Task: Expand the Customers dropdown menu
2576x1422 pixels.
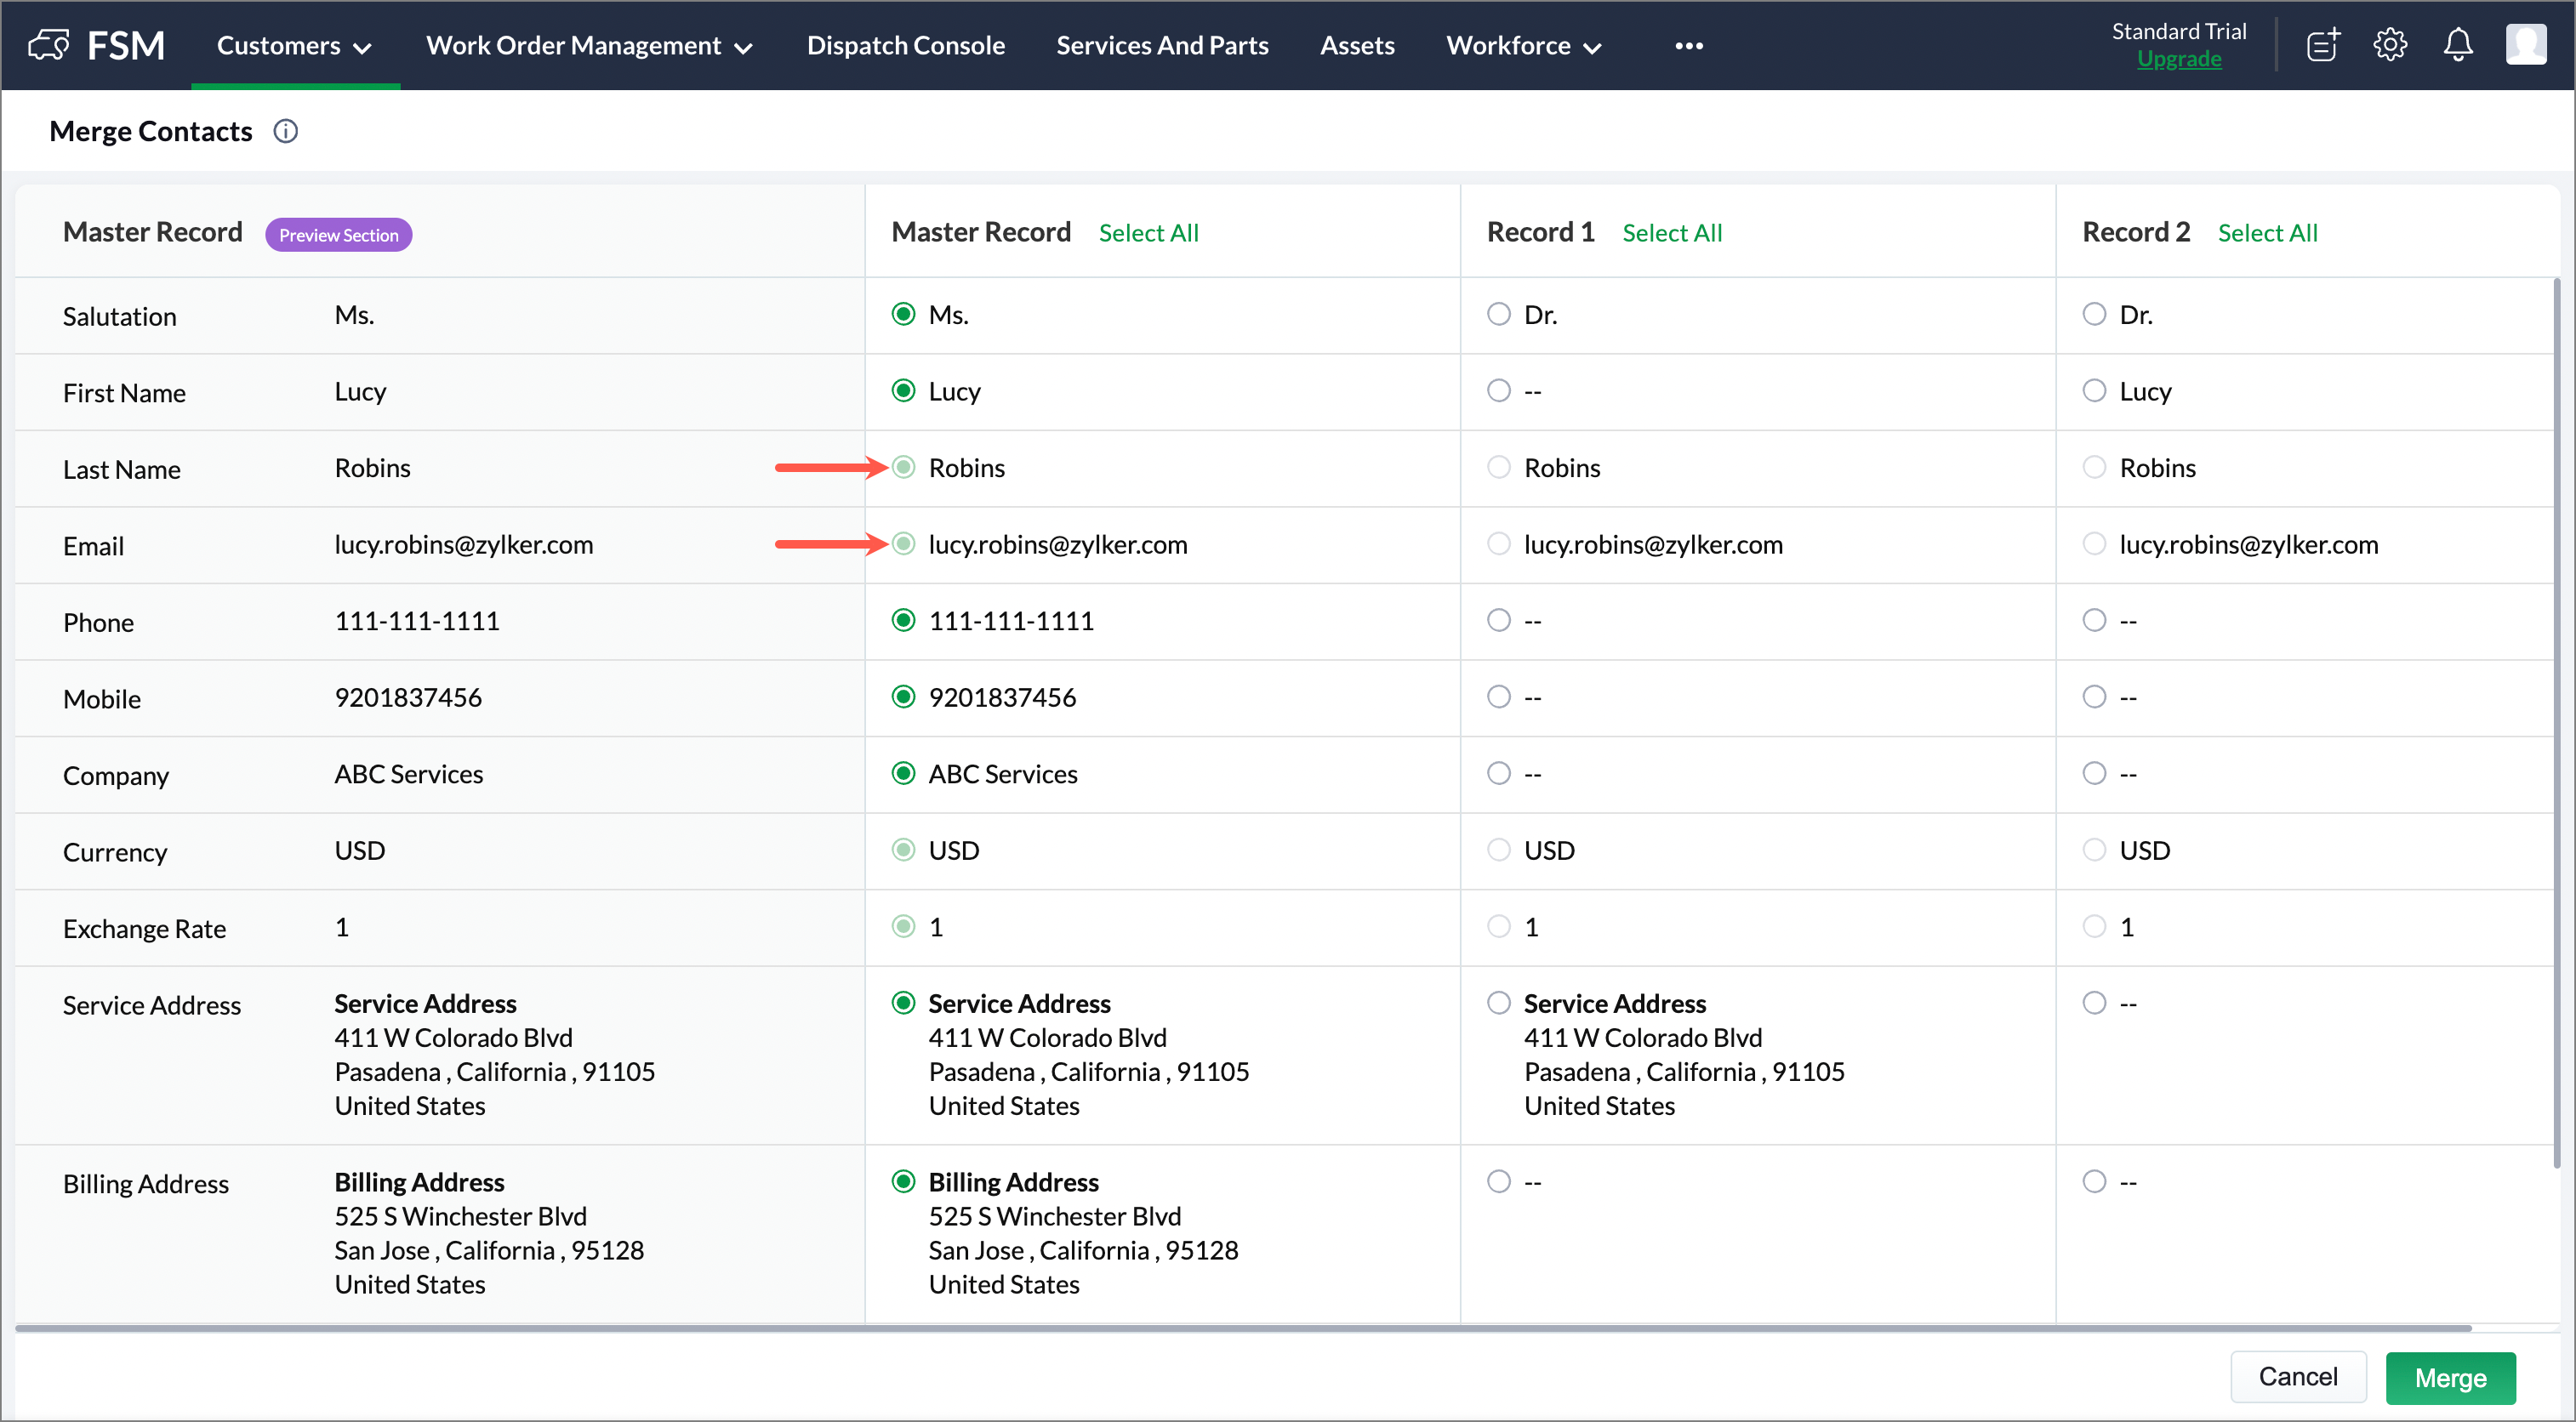Action: point(294,45)
